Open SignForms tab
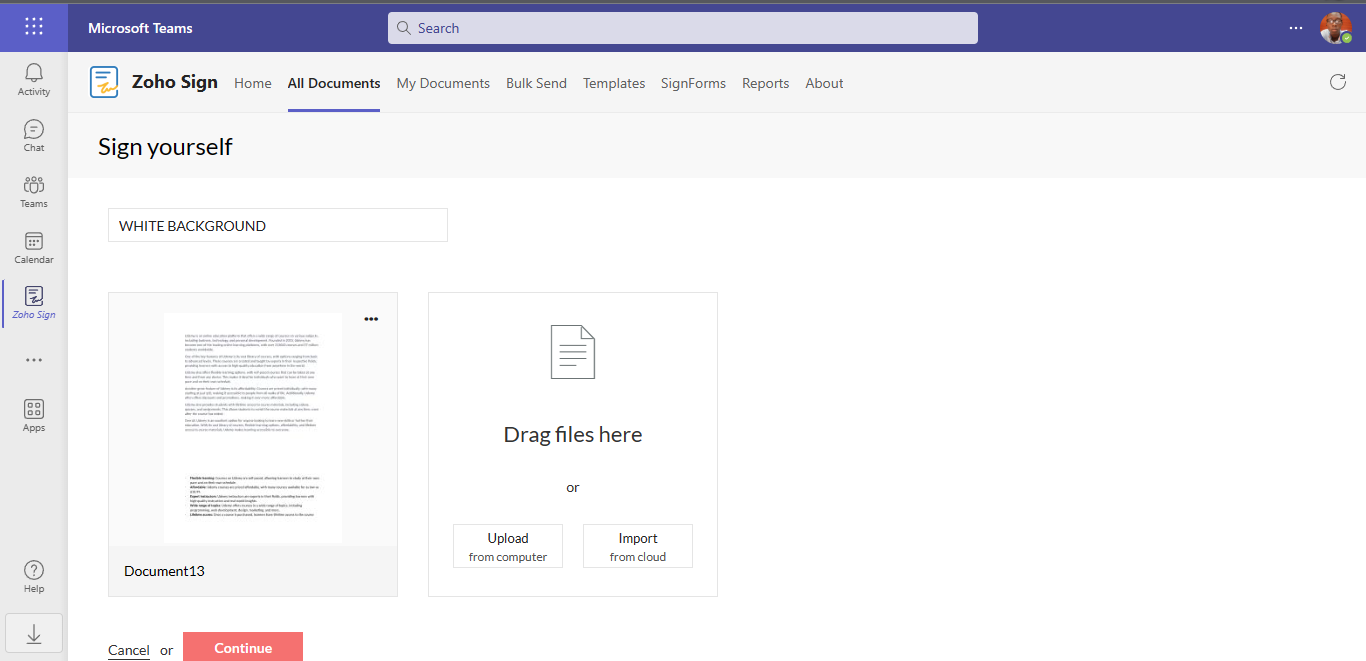Screen dimensions: 1366x661 [x=693, y=83]
